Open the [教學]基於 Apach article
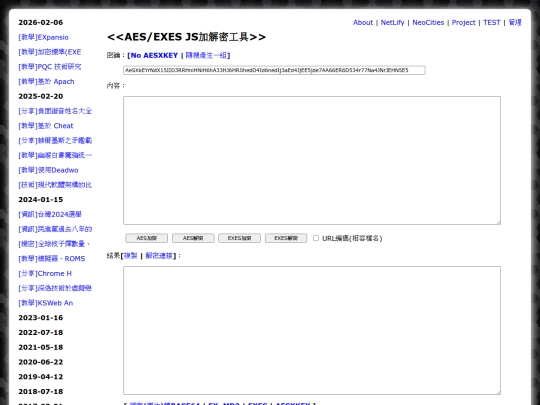 [x=46, y=82]
